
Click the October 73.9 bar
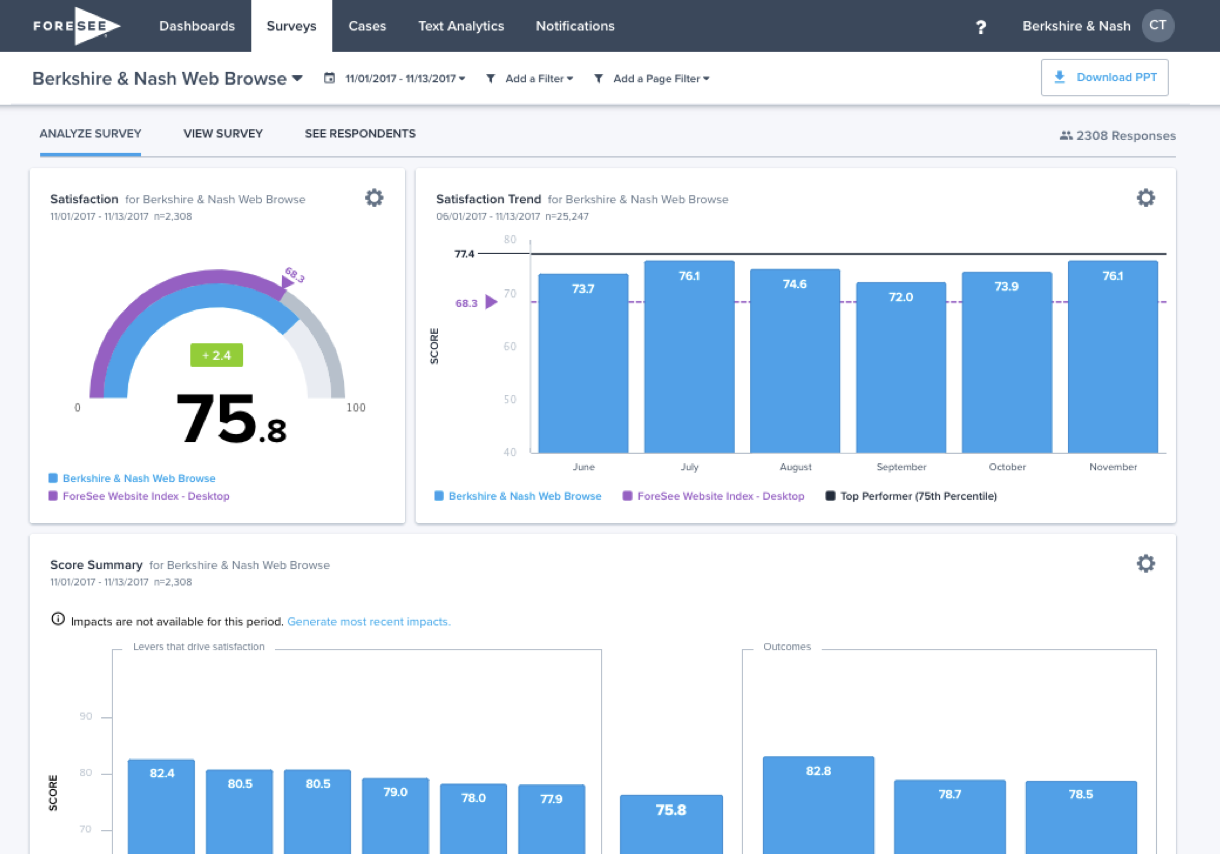point(1007,363)
